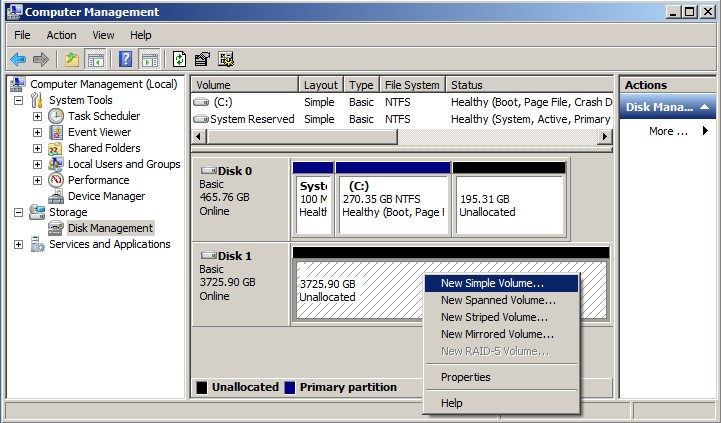The width and height of the screenshot is (721, 423).
Task: Open Device Manager in the tree
Action: pyautogui.click(x=106, y=196)
